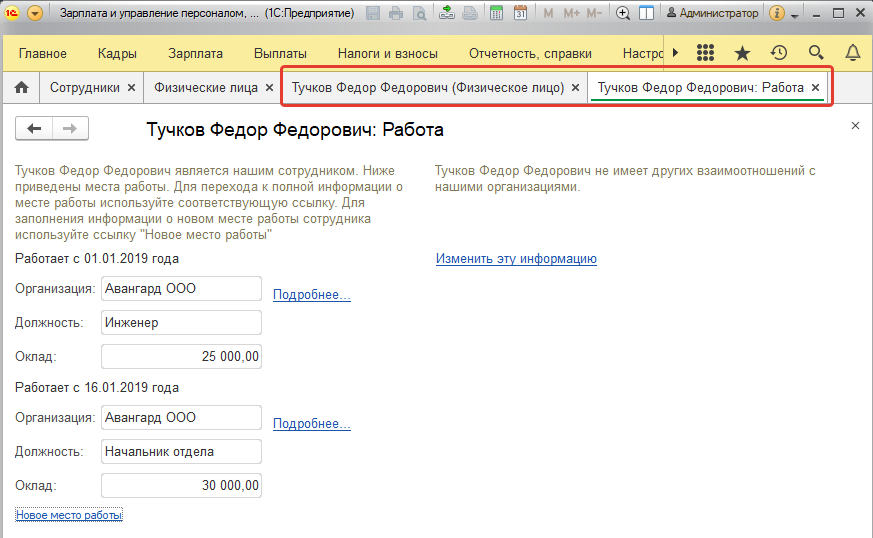This screenshot has height=538, width=873.
Task: Open the calendar icon in title bar
Action: click(520, 14)
